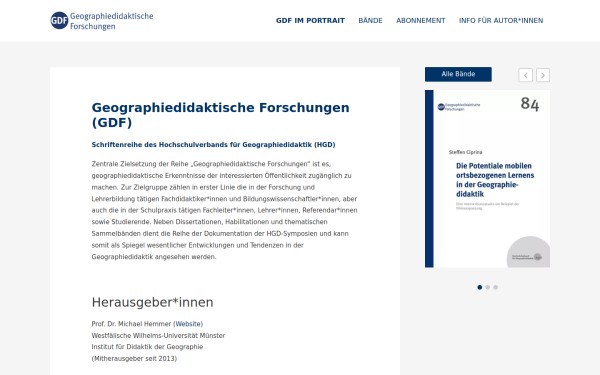Click the Alle Bände button
600x375 pixels.
(458, 74)
